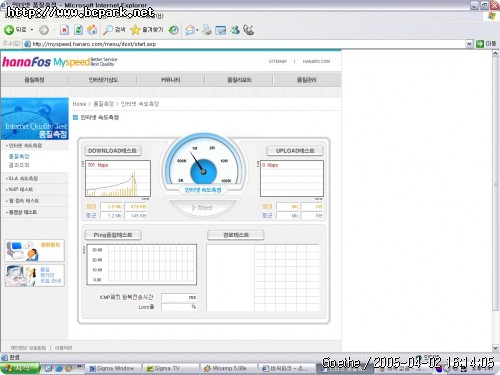The width and height of the screenshot is (500, 375).
Task: Click the green Back arrow button
Action: pos(9,30)
